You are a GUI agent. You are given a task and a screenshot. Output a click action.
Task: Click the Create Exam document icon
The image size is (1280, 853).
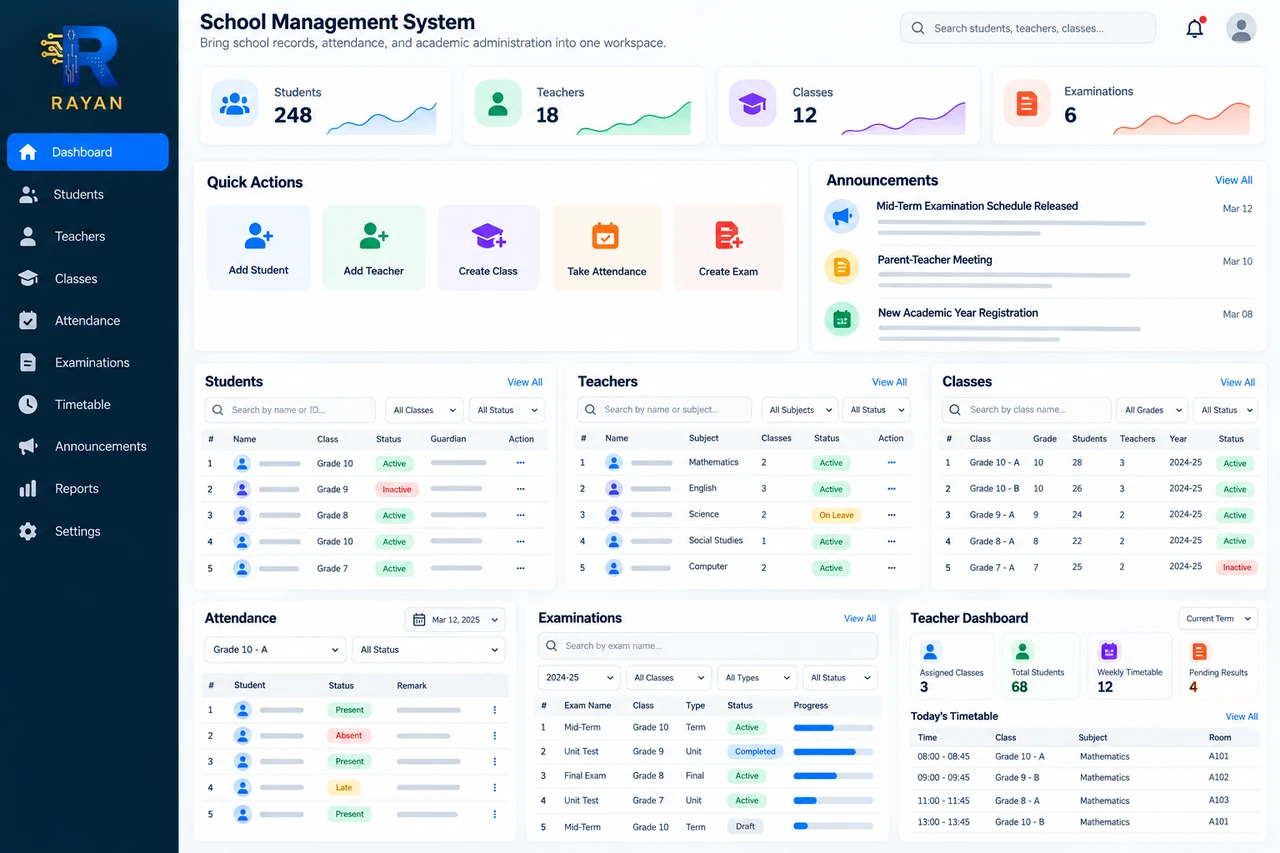728,236
